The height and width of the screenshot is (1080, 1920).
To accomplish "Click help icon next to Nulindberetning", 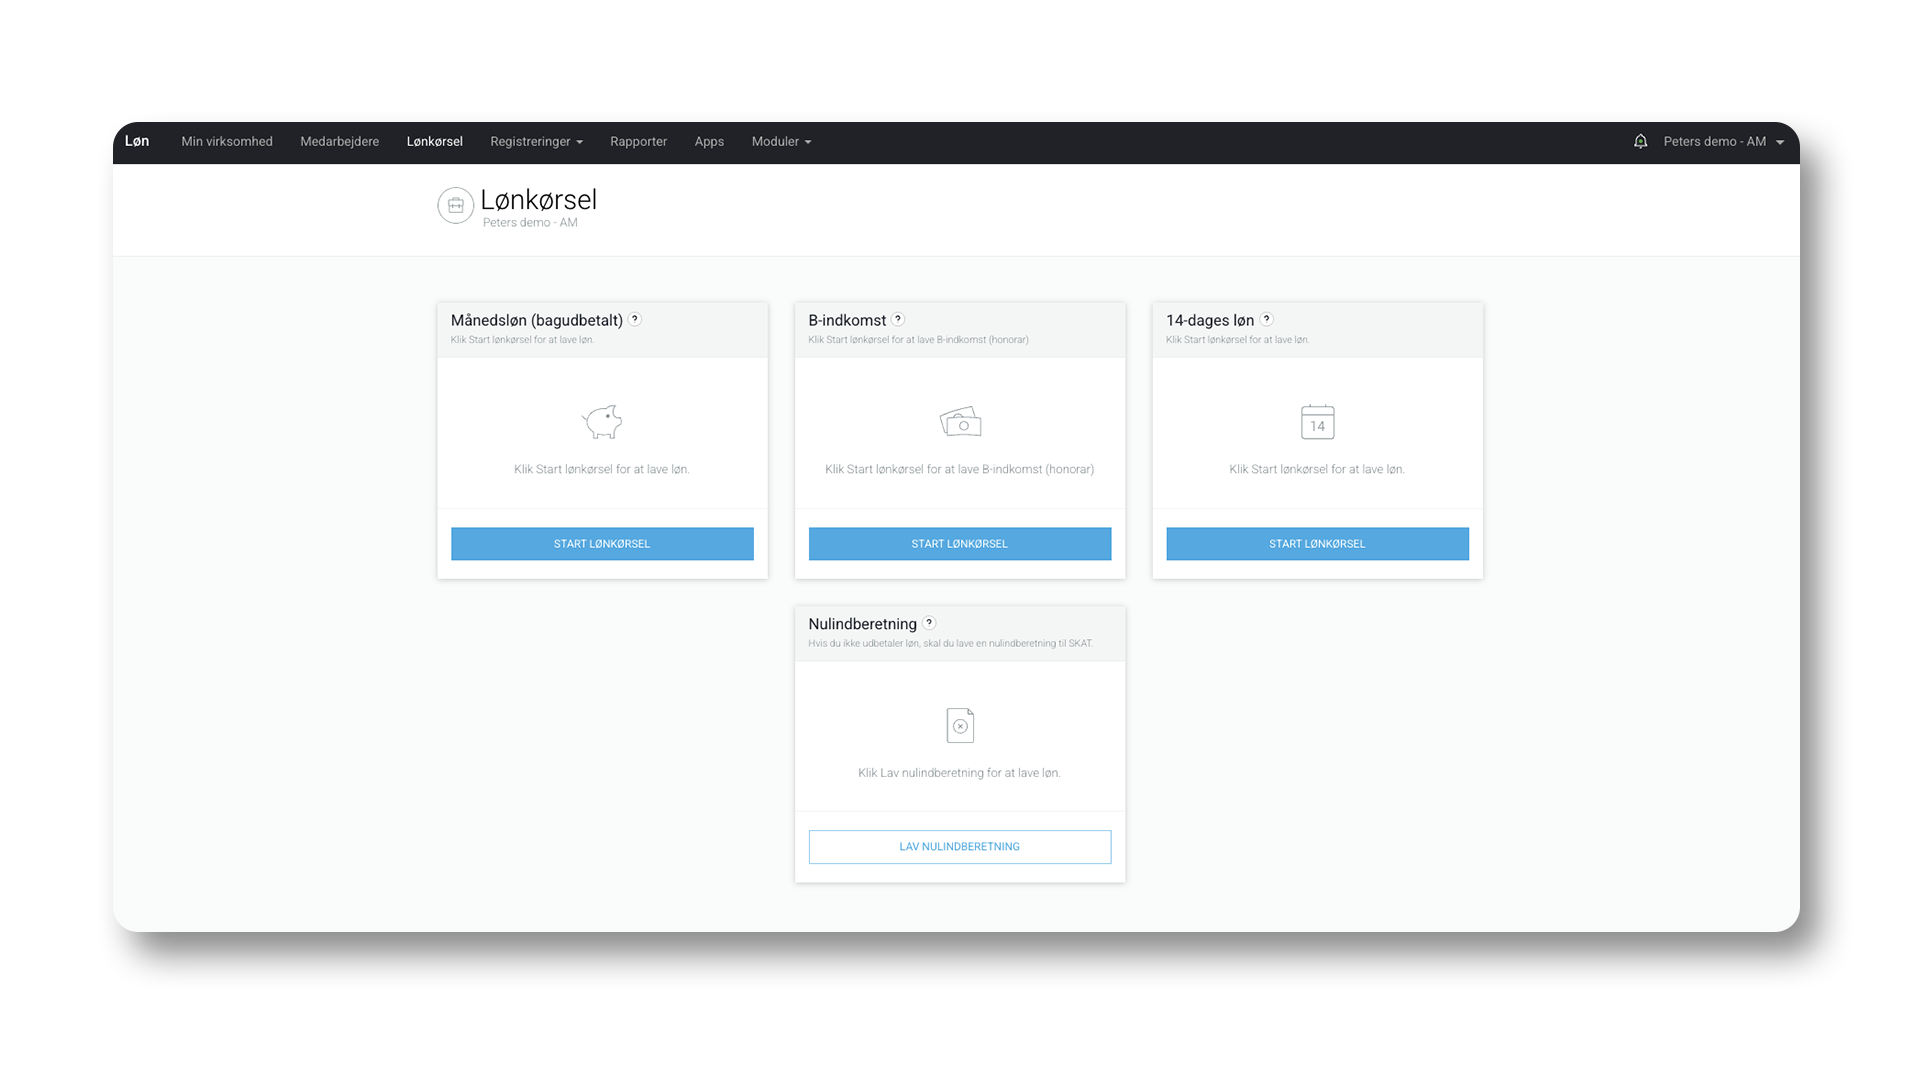I will pos(929,622).
